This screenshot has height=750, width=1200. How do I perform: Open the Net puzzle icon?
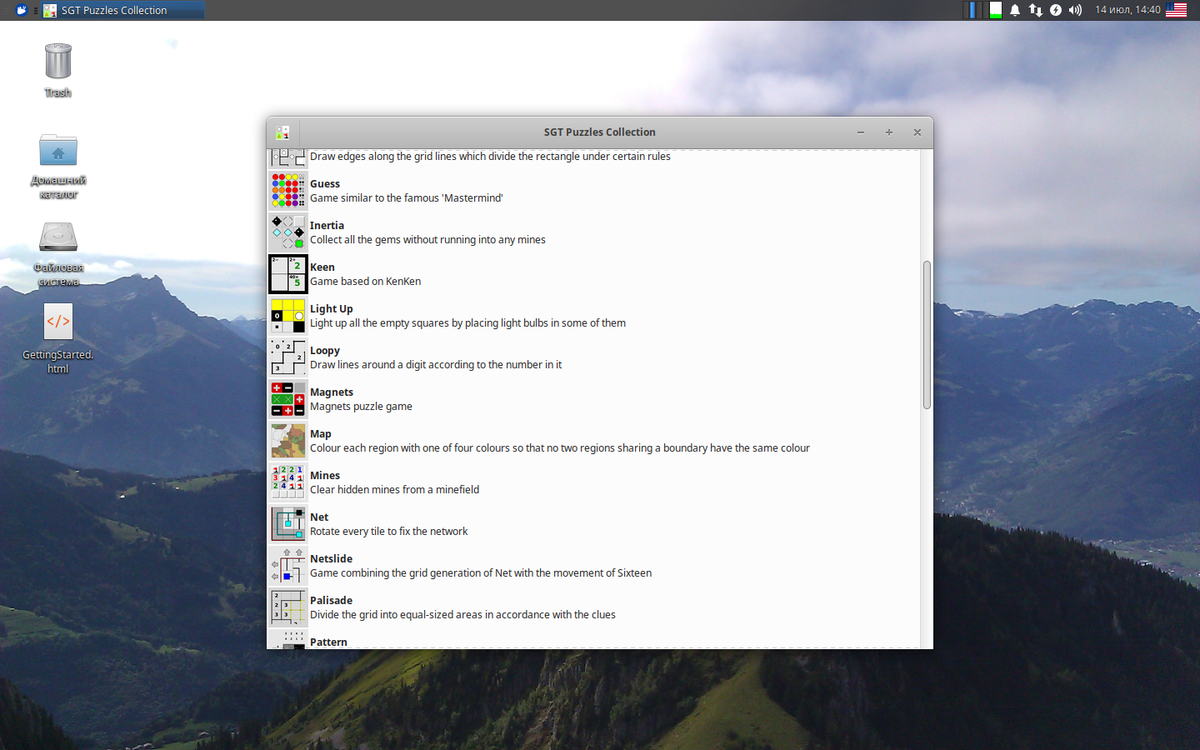288,524
